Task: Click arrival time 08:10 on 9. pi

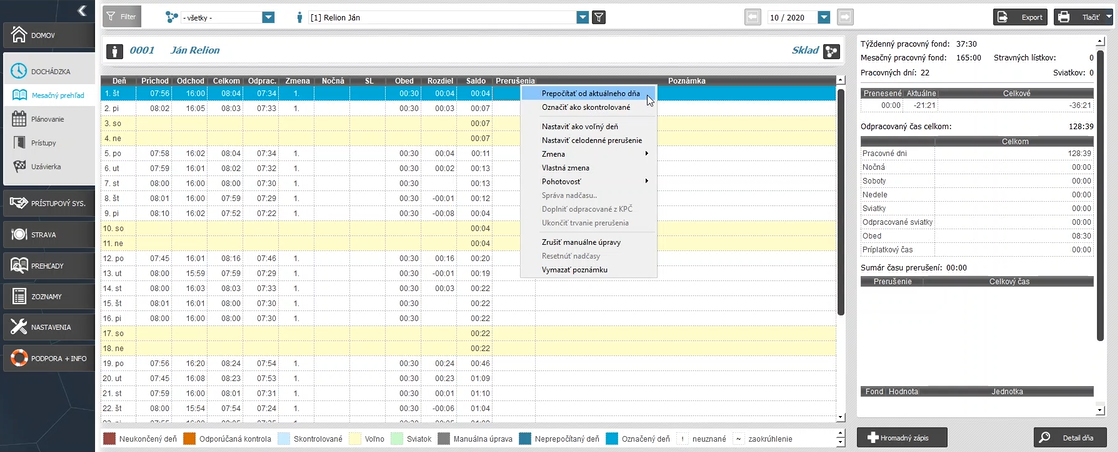Action: coord(160,213)
